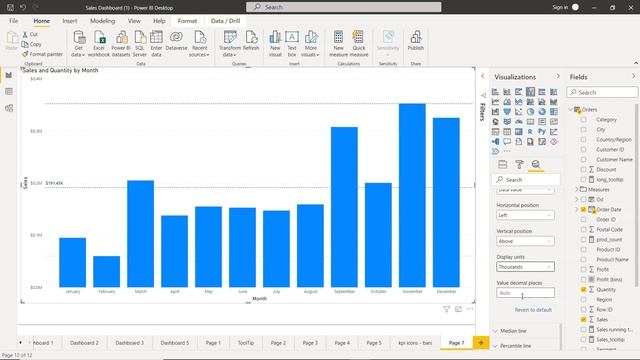
Task: Open the Analytics magnifier tab
Action: [536, 164]
